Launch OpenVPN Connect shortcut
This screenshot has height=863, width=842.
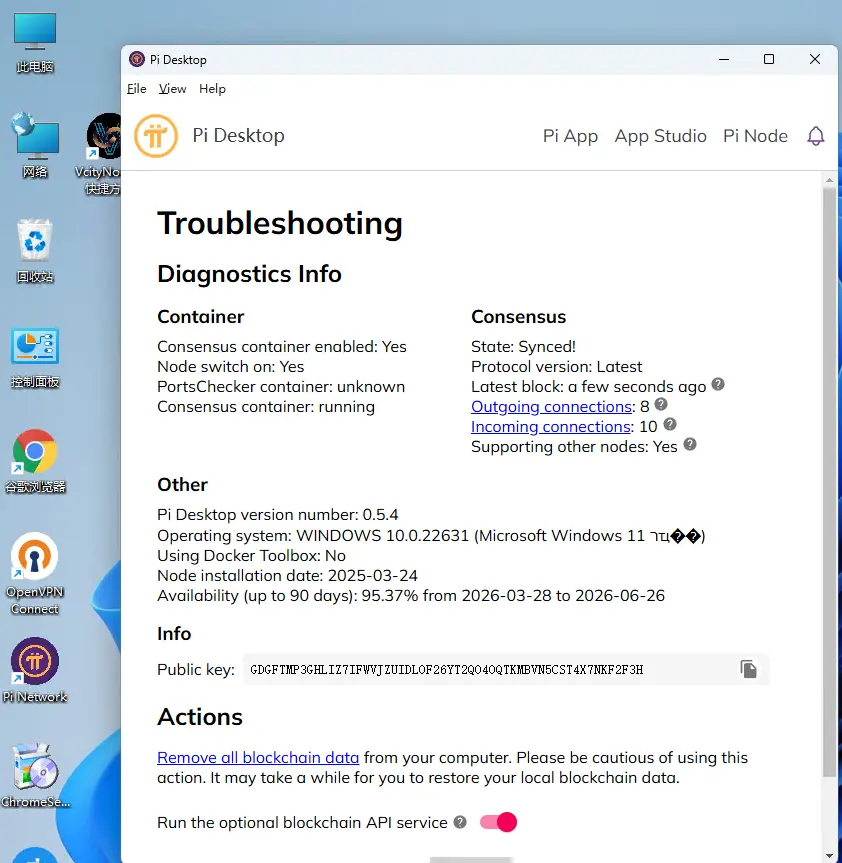(x=35, y=573)
